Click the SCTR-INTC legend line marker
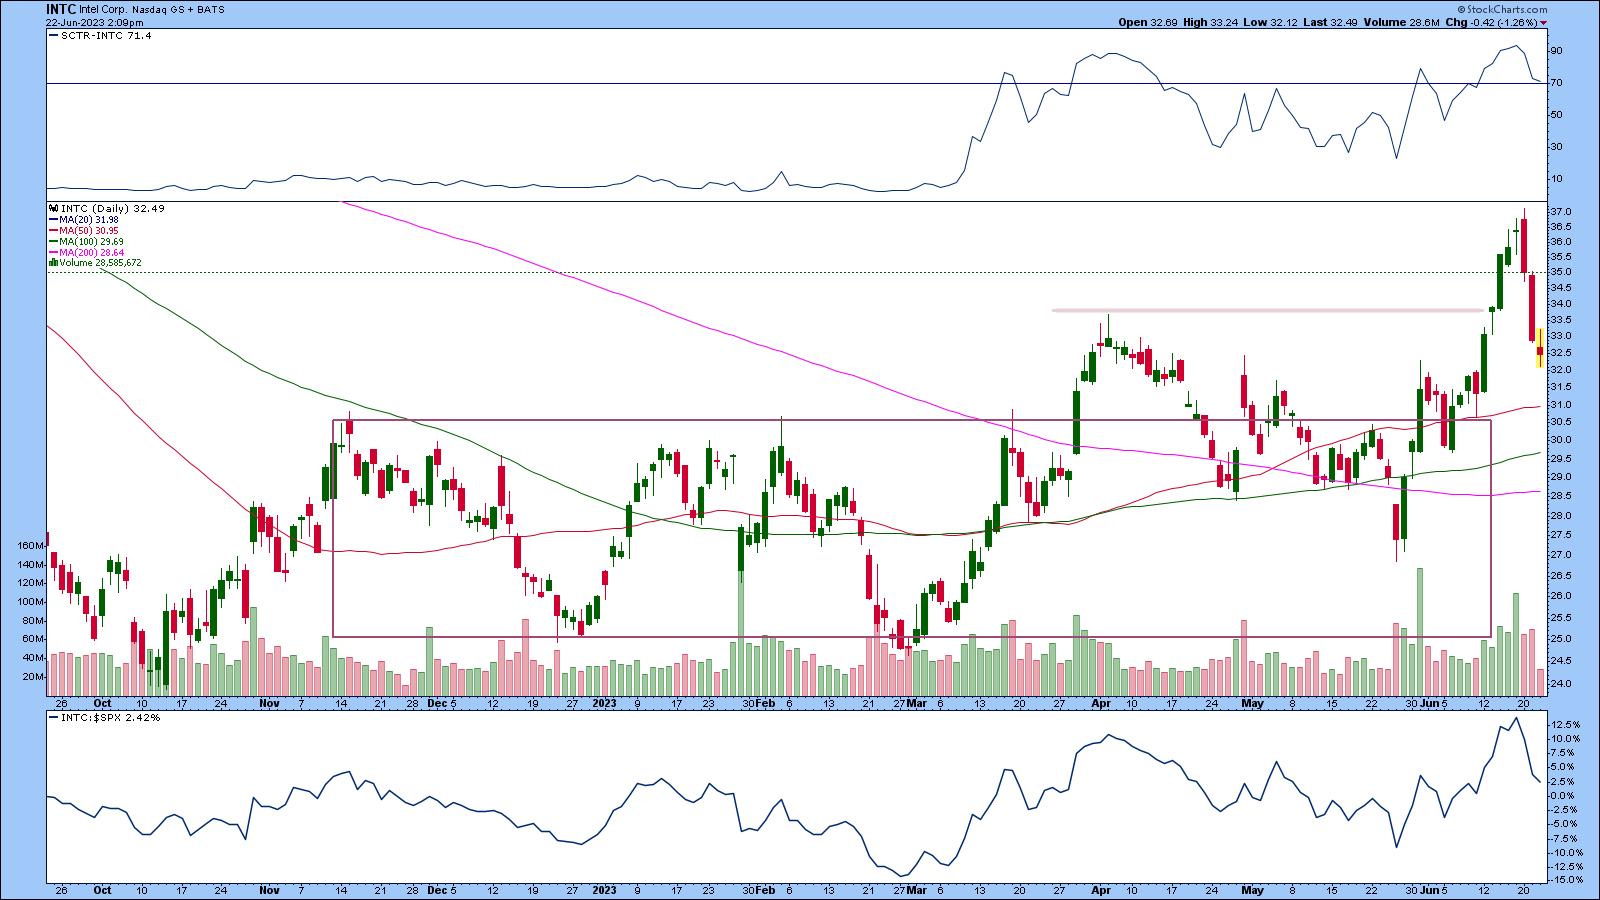 point(51,35)
